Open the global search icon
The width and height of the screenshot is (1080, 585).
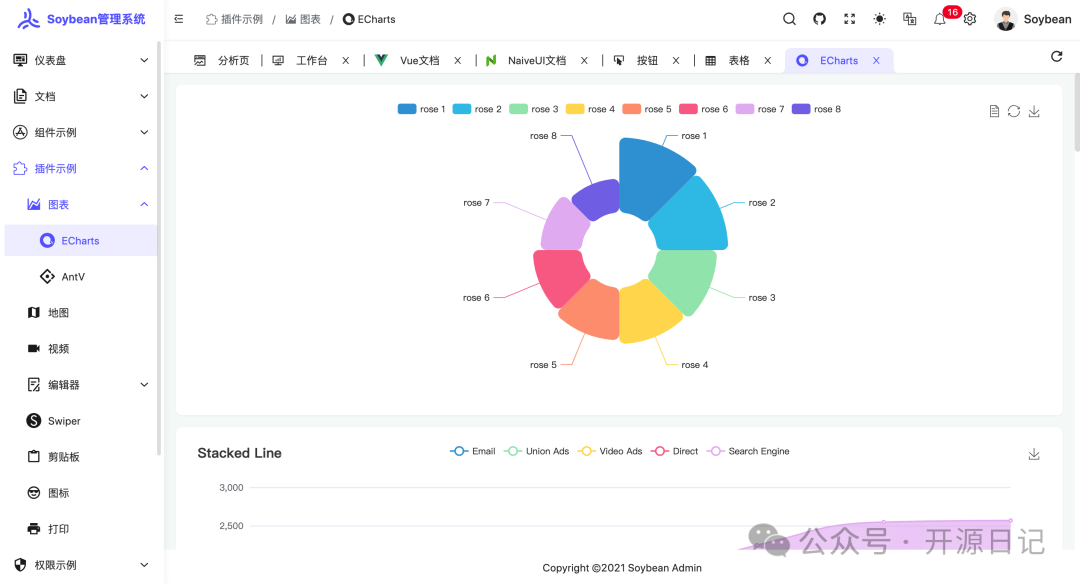pyautogui.click(x=789, y=19)
